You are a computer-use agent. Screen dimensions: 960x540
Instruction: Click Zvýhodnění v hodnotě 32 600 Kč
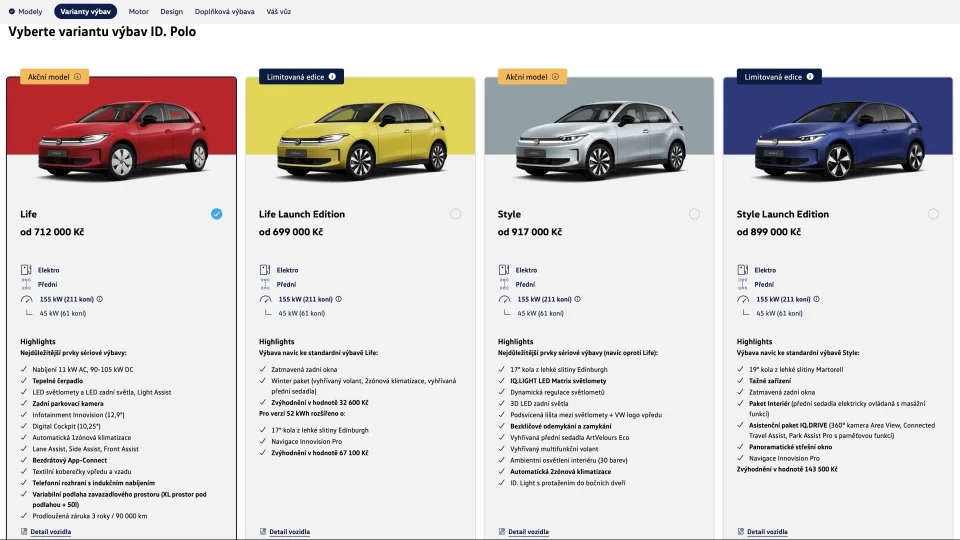coord(320,403)
